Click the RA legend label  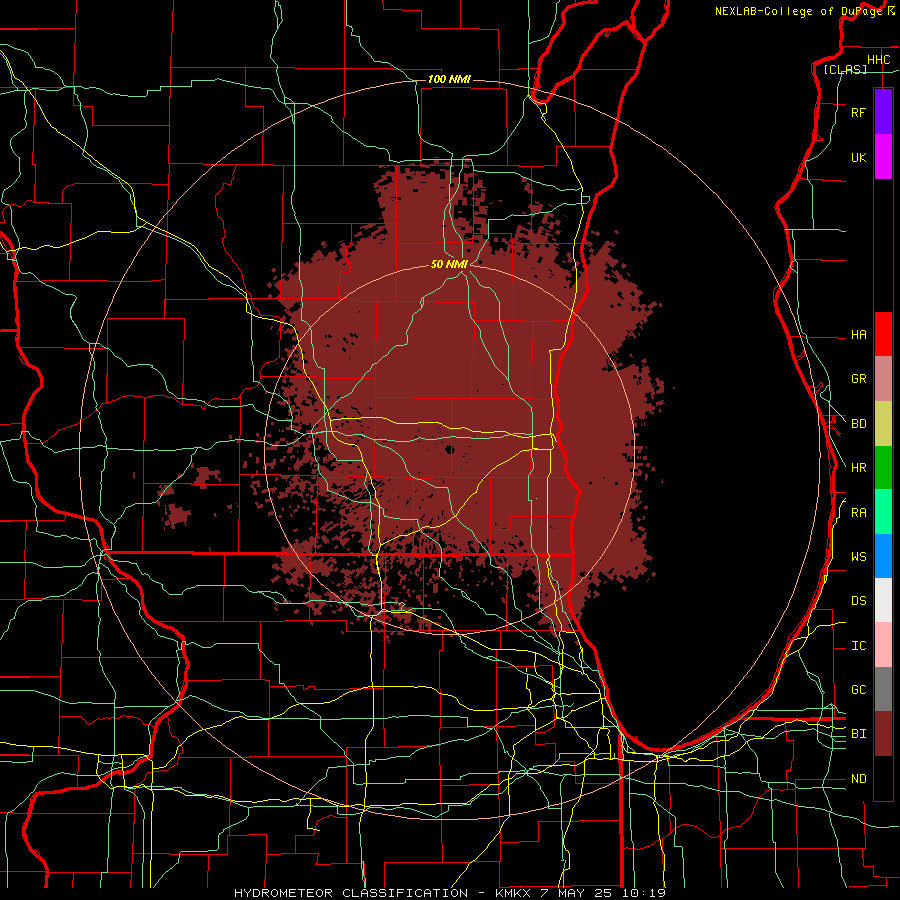tap(858, 513)
